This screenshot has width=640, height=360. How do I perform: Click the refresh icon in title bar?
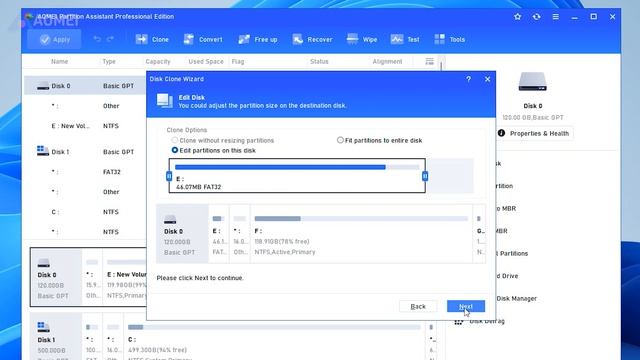click(x=536, y=17)
